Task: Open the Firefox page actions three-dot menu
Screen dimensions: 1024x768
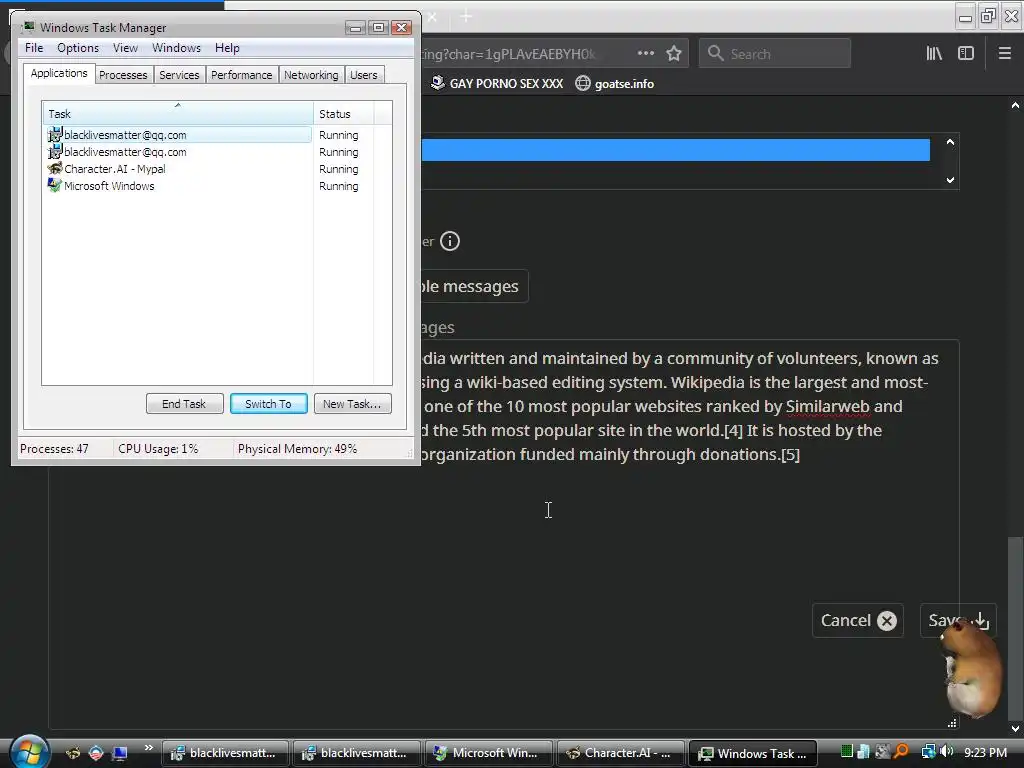Action: pyautogui.click(x=645, y=54)
